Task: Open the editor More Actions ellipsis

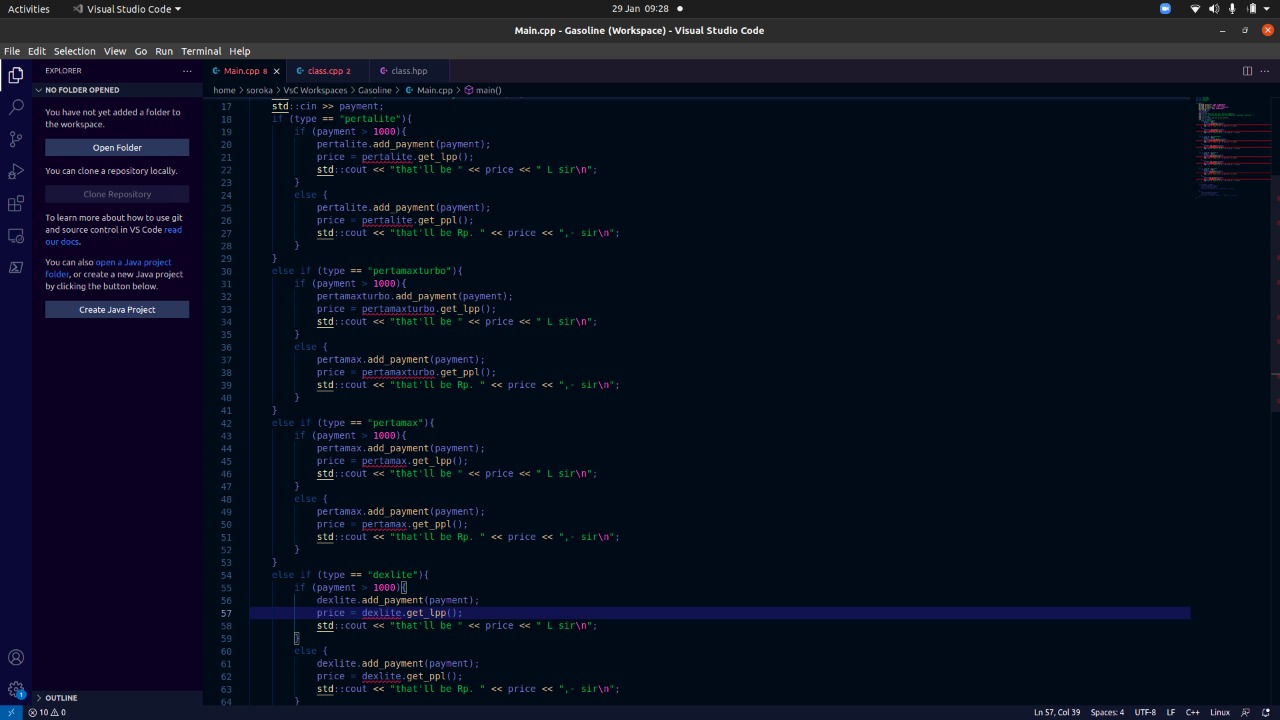Action: [1265, 71]
